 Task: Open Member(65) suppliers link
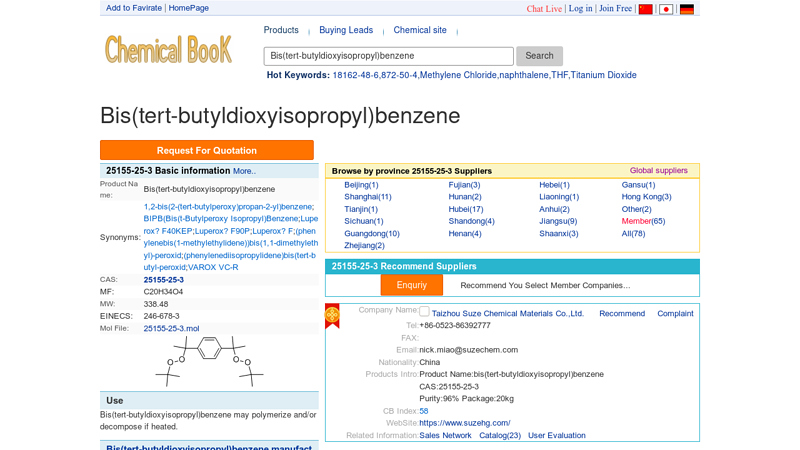tap(643, 221)
